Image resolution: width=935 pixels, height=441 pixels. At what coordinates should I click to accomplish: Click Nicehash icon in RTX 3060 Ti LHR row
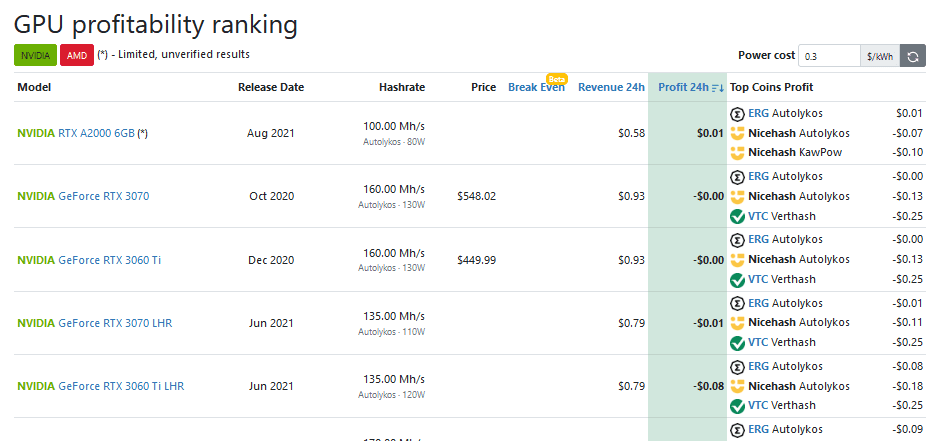point(738,386)
